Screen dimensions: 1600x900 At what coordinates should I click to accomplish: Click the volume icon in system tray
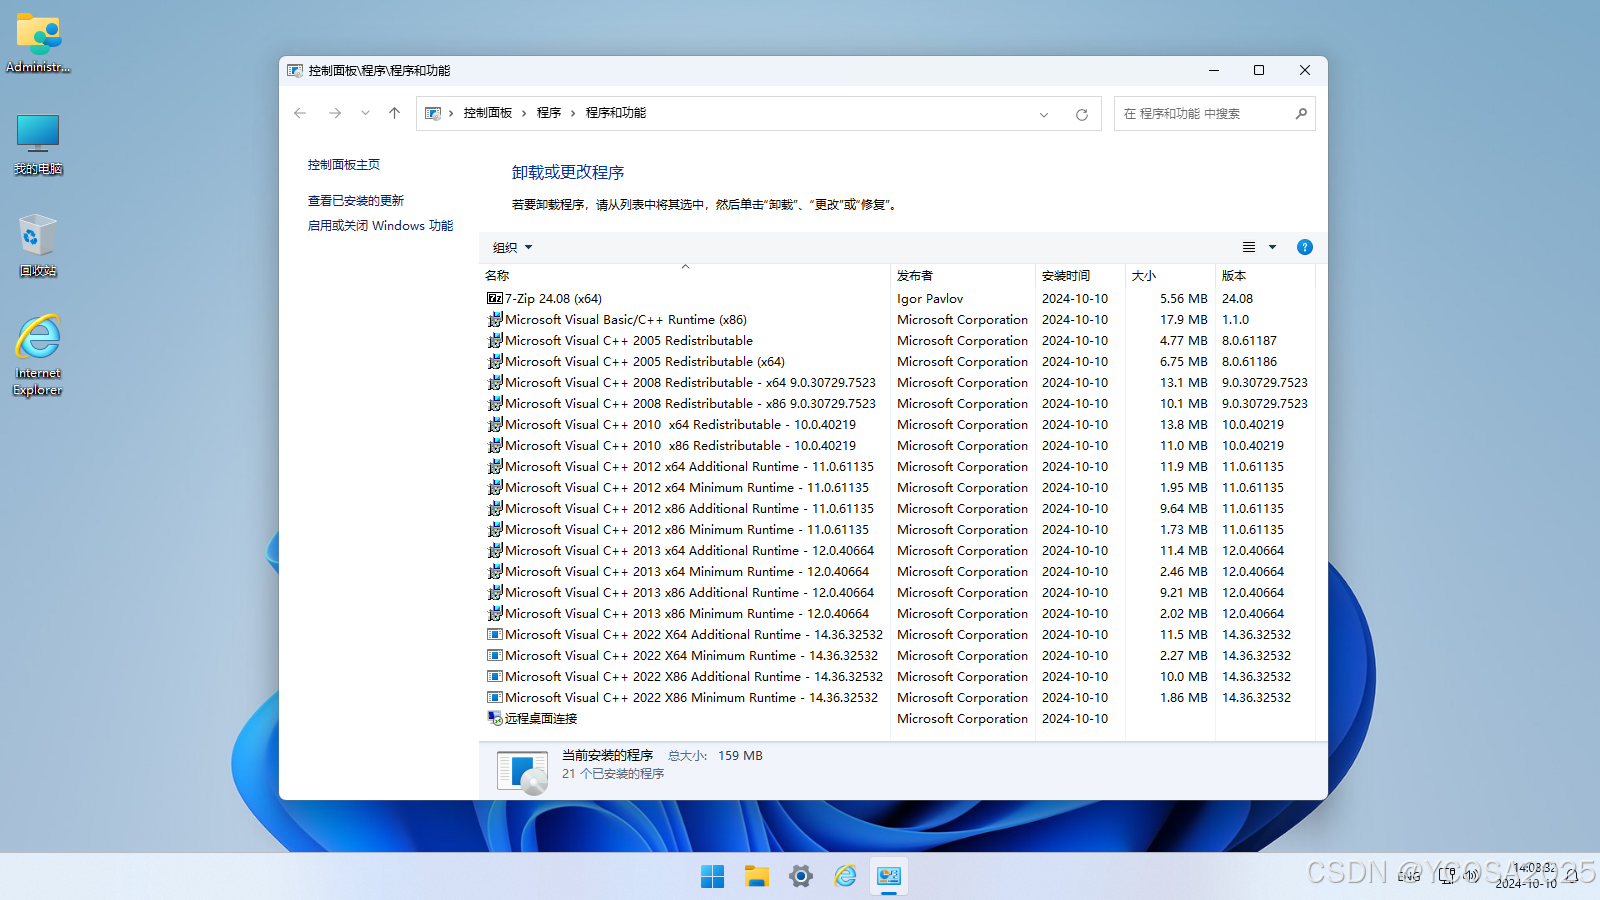click(1472, 876)
